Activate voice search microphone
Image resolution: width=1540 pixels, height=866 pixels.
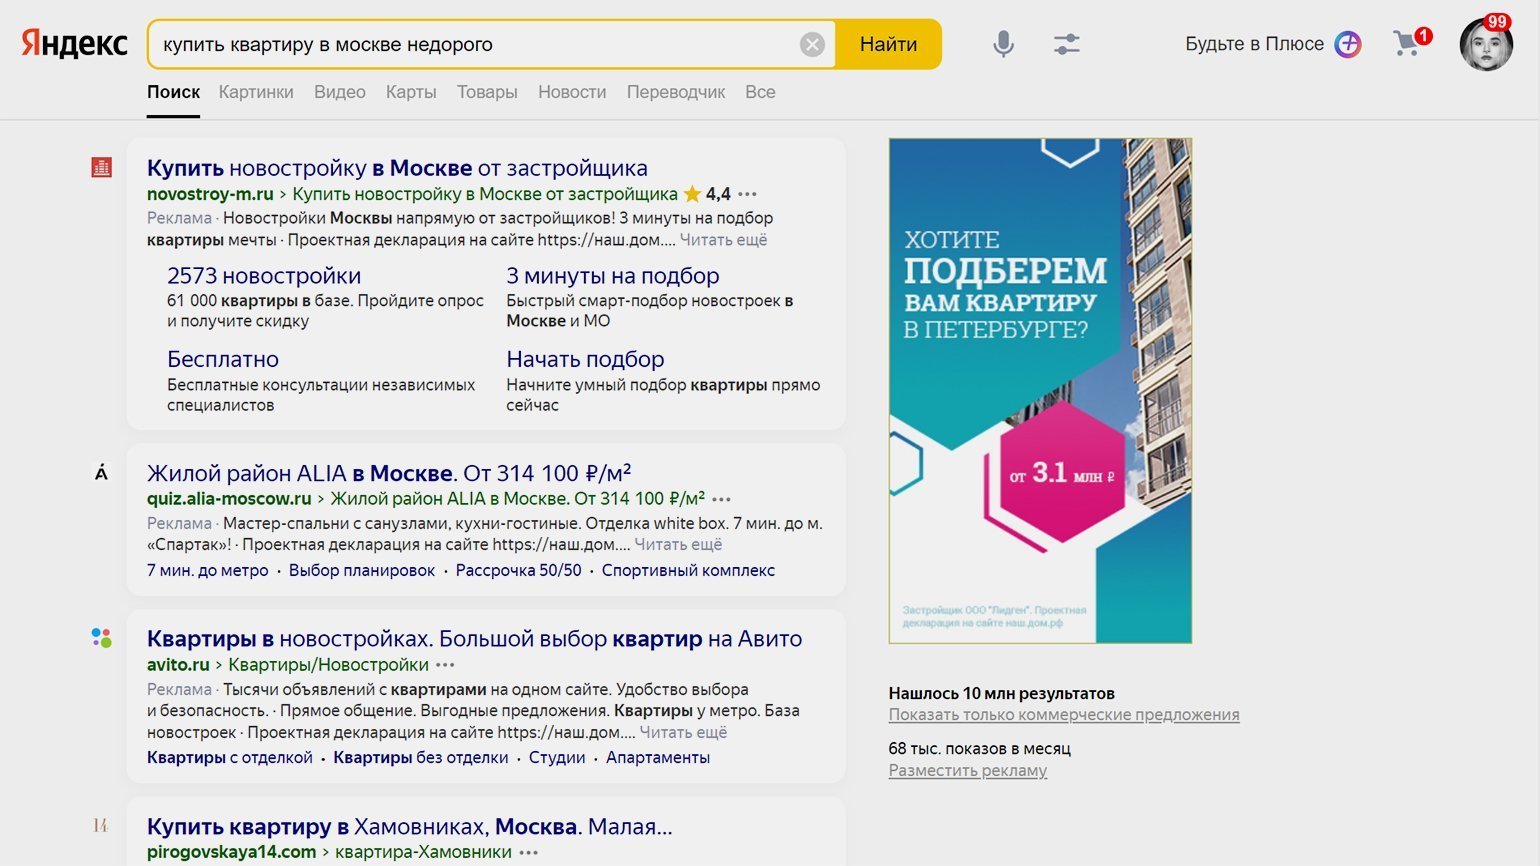pos(1003,44)
